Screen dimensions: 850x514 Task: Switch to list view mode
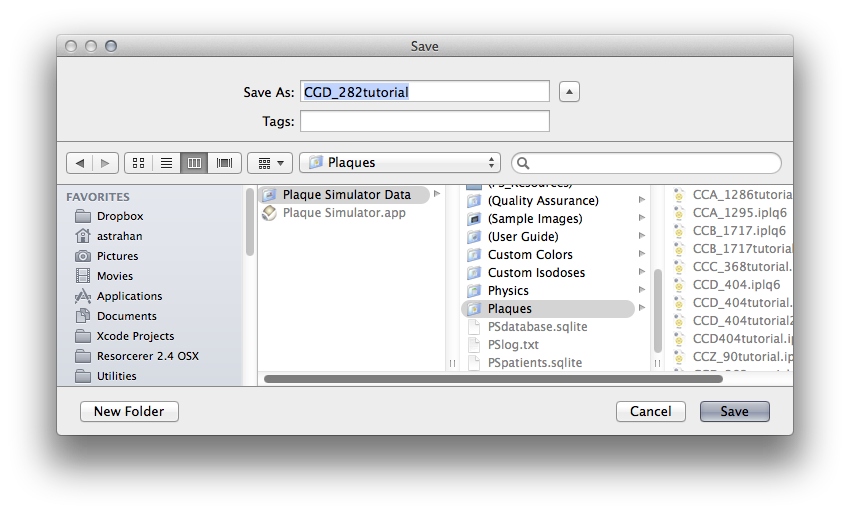point(167,162)
